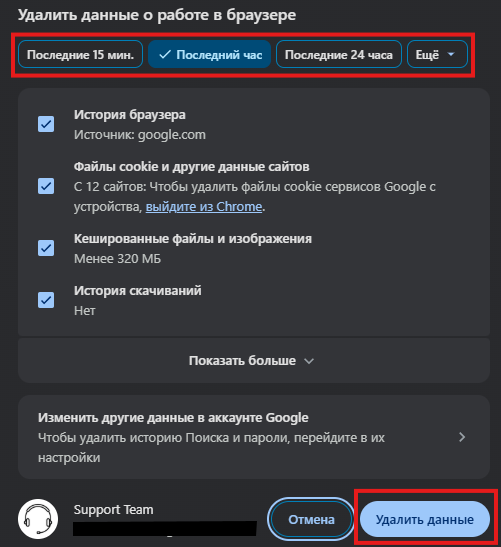The image size is (501, 547).
Task: Select the Последние 24 часа time range
Action: click(339, 54)
